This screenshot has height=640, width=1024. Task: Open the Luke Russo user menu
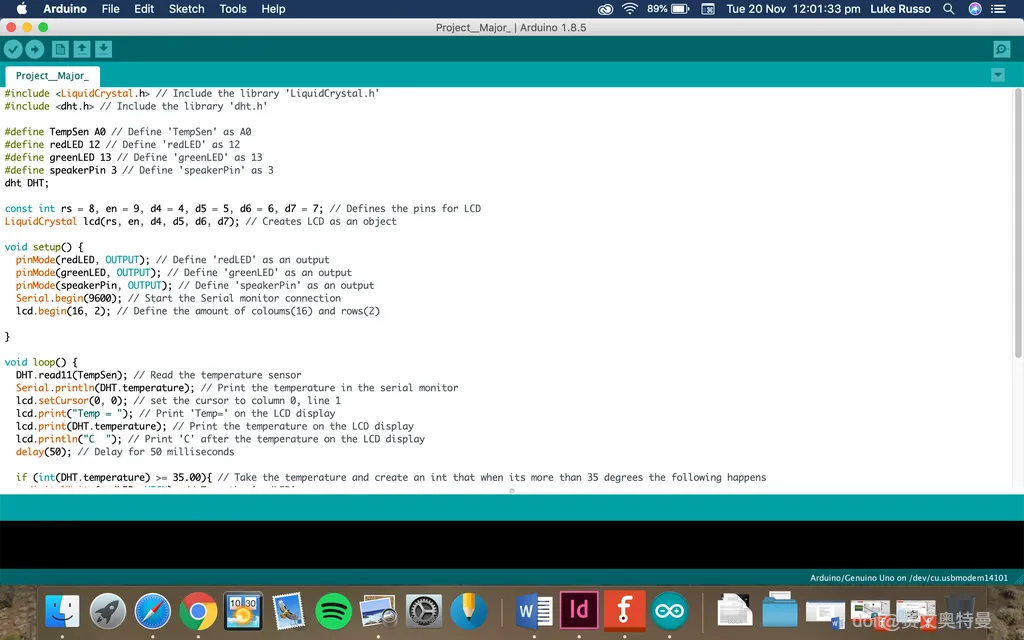click(x=900, y=8)
